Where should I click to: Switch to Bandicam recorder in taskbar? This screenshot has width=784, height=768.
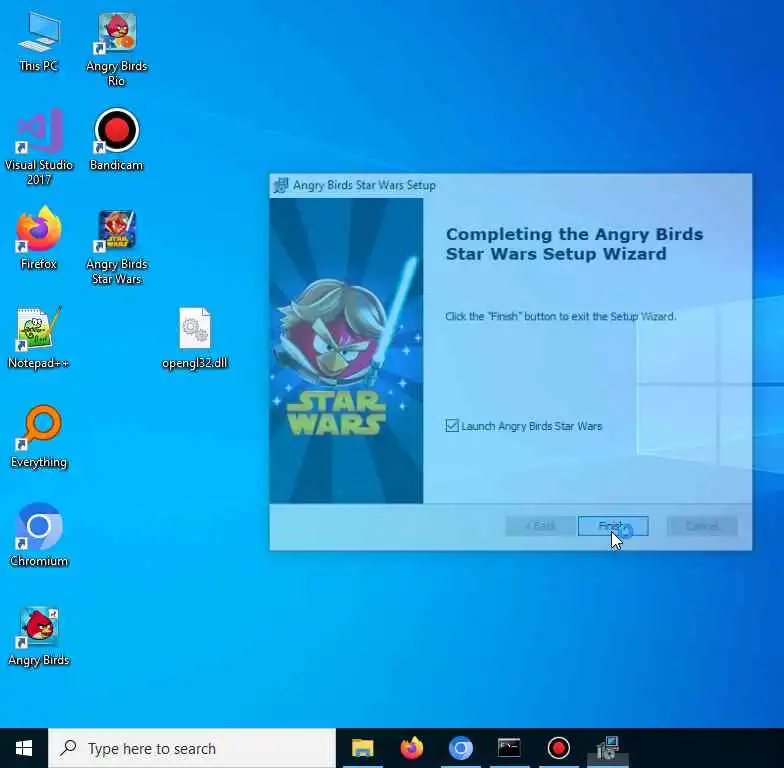coord(558,748)
